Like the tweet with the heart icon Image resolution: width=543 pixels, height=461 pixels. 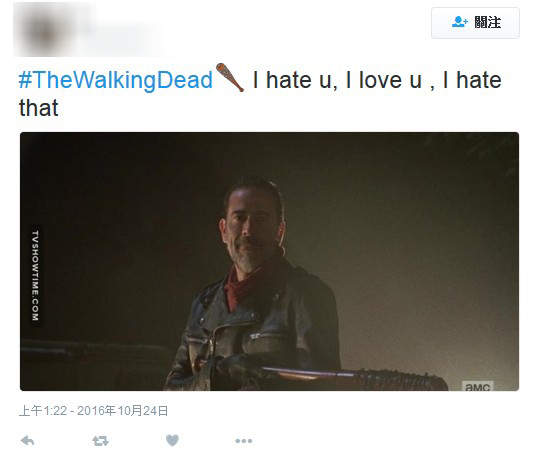coord(172,440)
